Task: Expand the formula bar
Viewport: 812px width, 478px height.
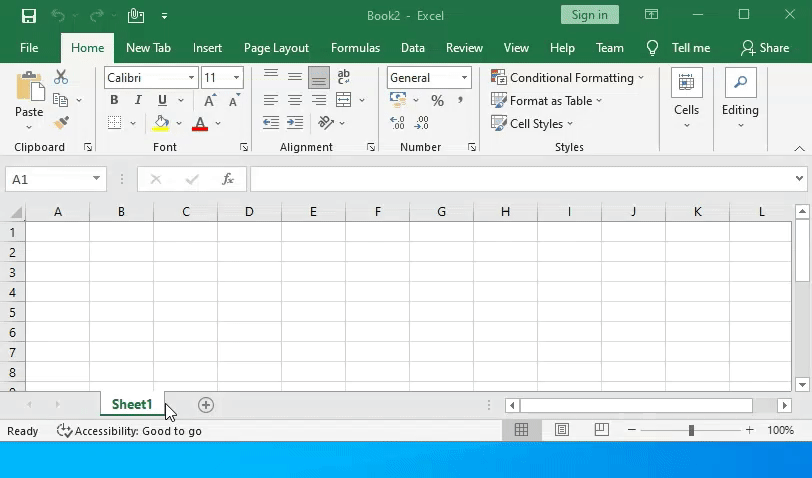Action: point(799,179)
